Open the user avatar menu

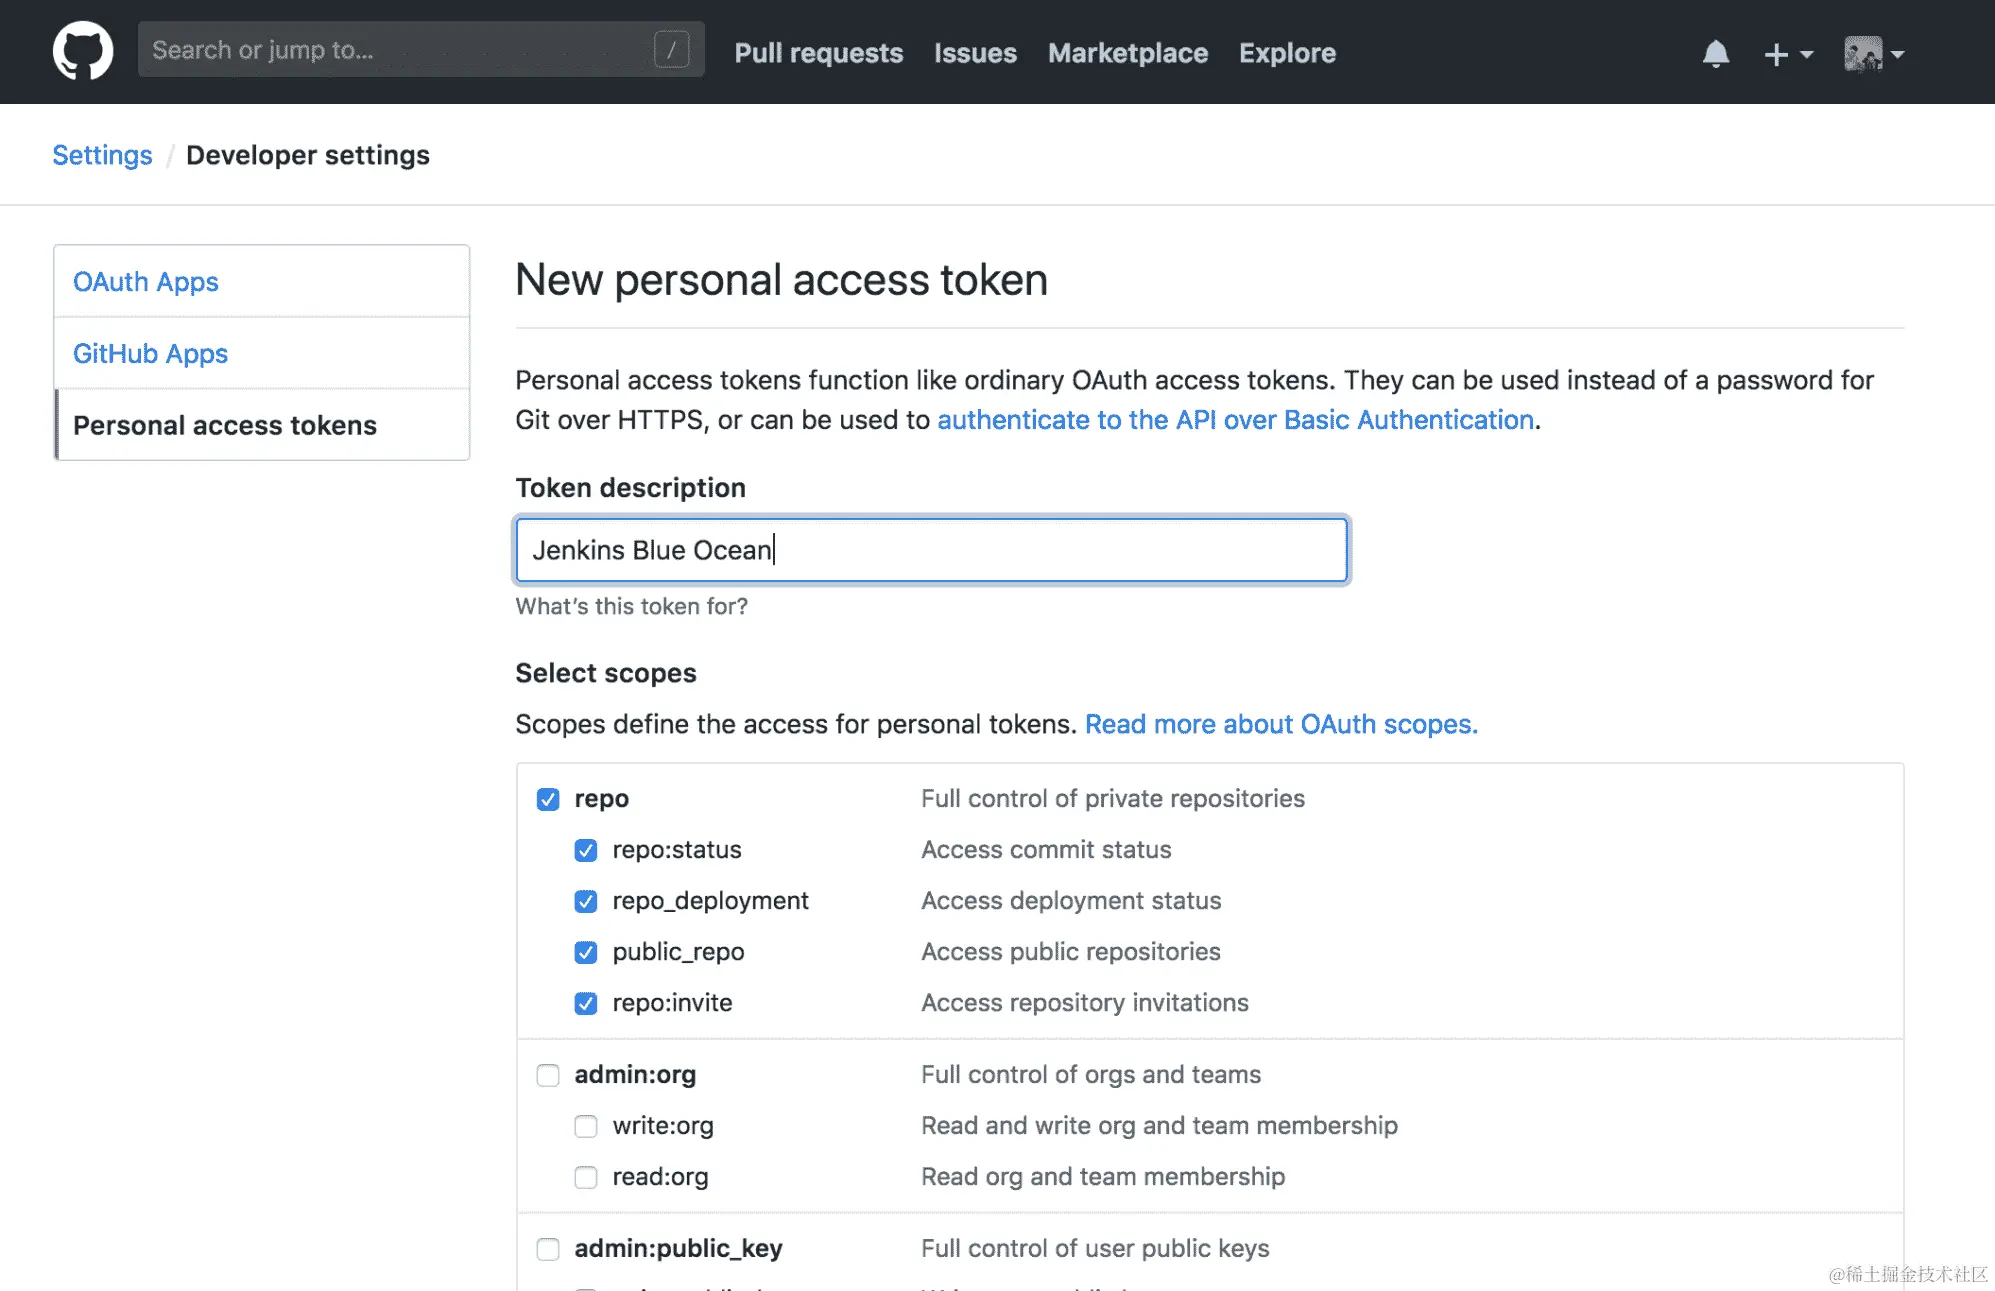tap(1873, 54)
